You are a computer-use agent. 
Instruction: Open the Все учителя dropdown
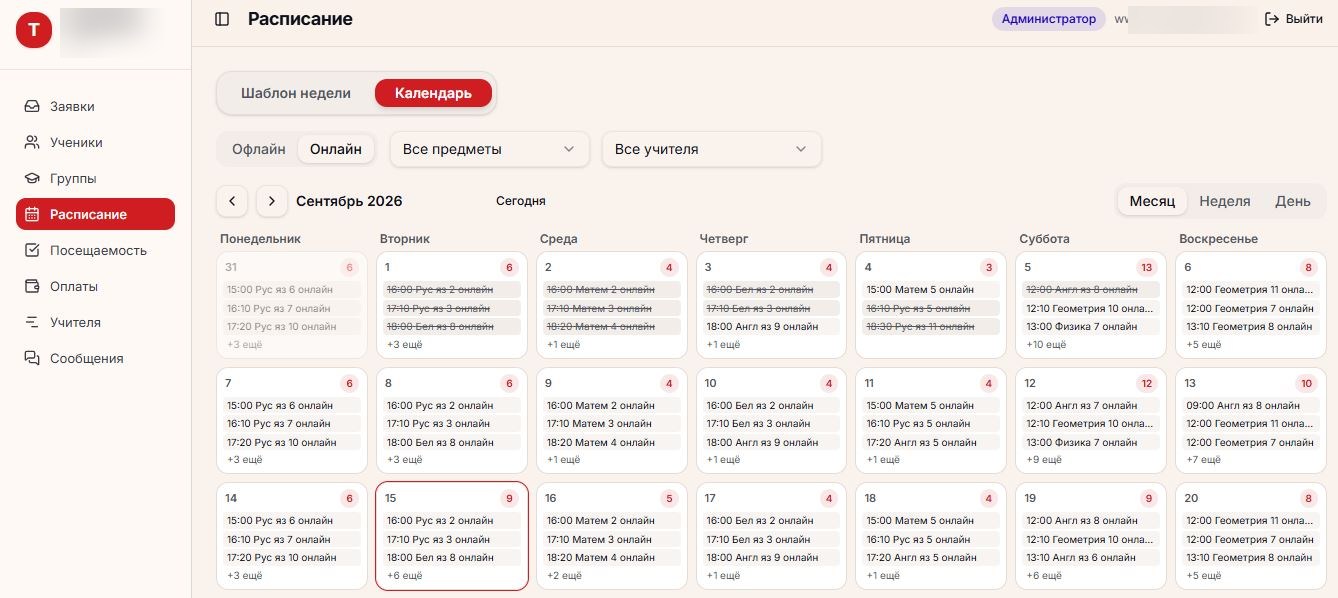(x=711, y=149)
